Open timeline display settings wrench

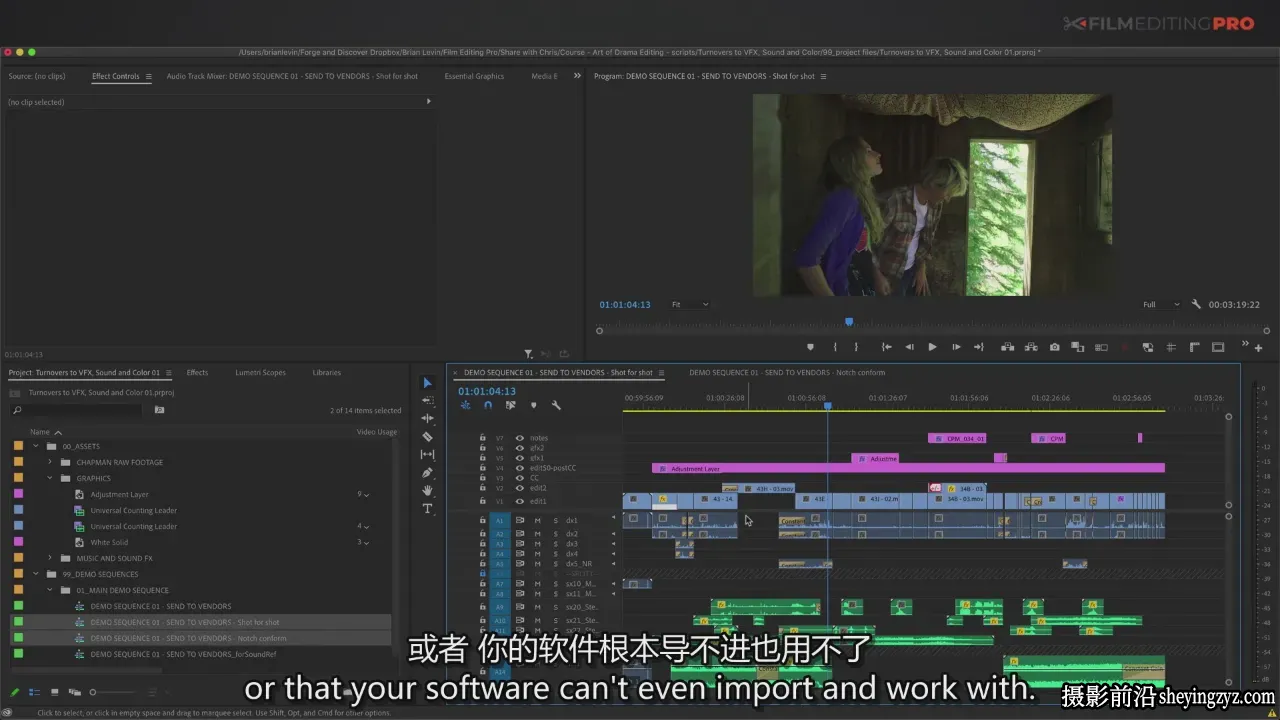tap(556, 405)
